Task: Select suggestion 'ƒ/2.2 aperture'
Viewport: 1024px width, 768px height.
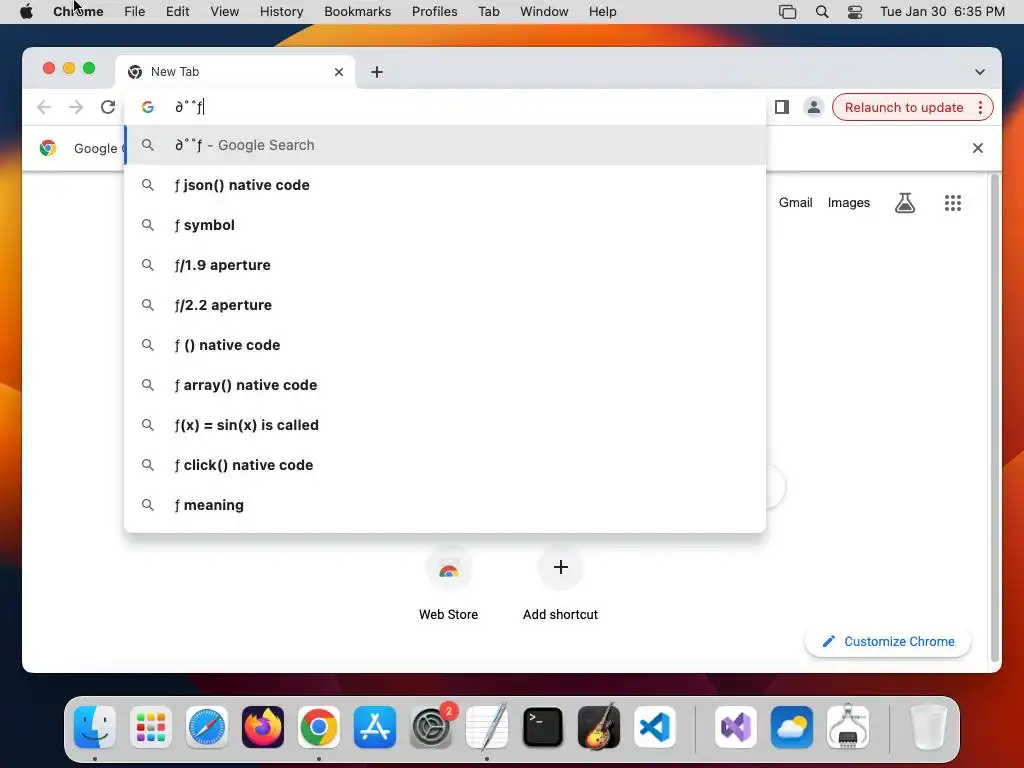Action: click(445, 305)
